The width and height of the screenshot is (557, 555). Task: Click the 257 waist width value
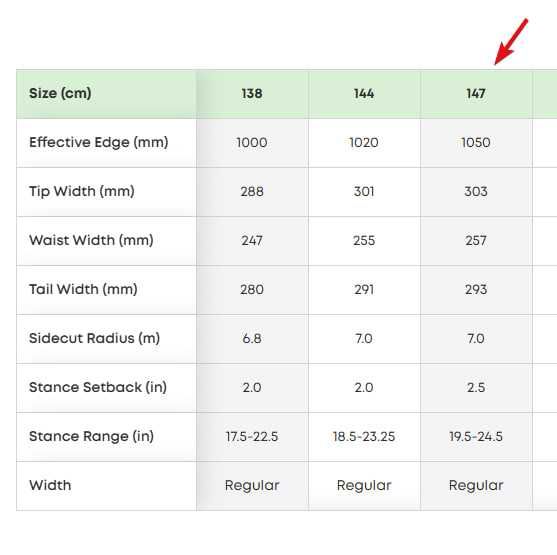[x=476, y=241]
